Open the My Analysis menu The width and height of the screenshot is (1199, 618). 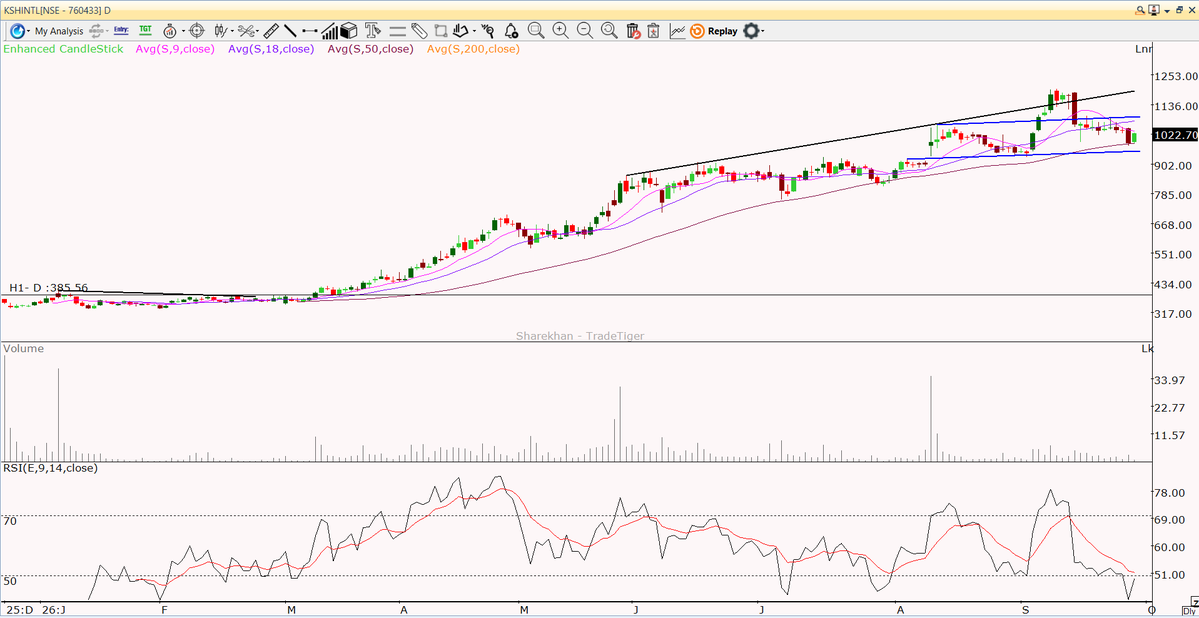coord(59,31)
